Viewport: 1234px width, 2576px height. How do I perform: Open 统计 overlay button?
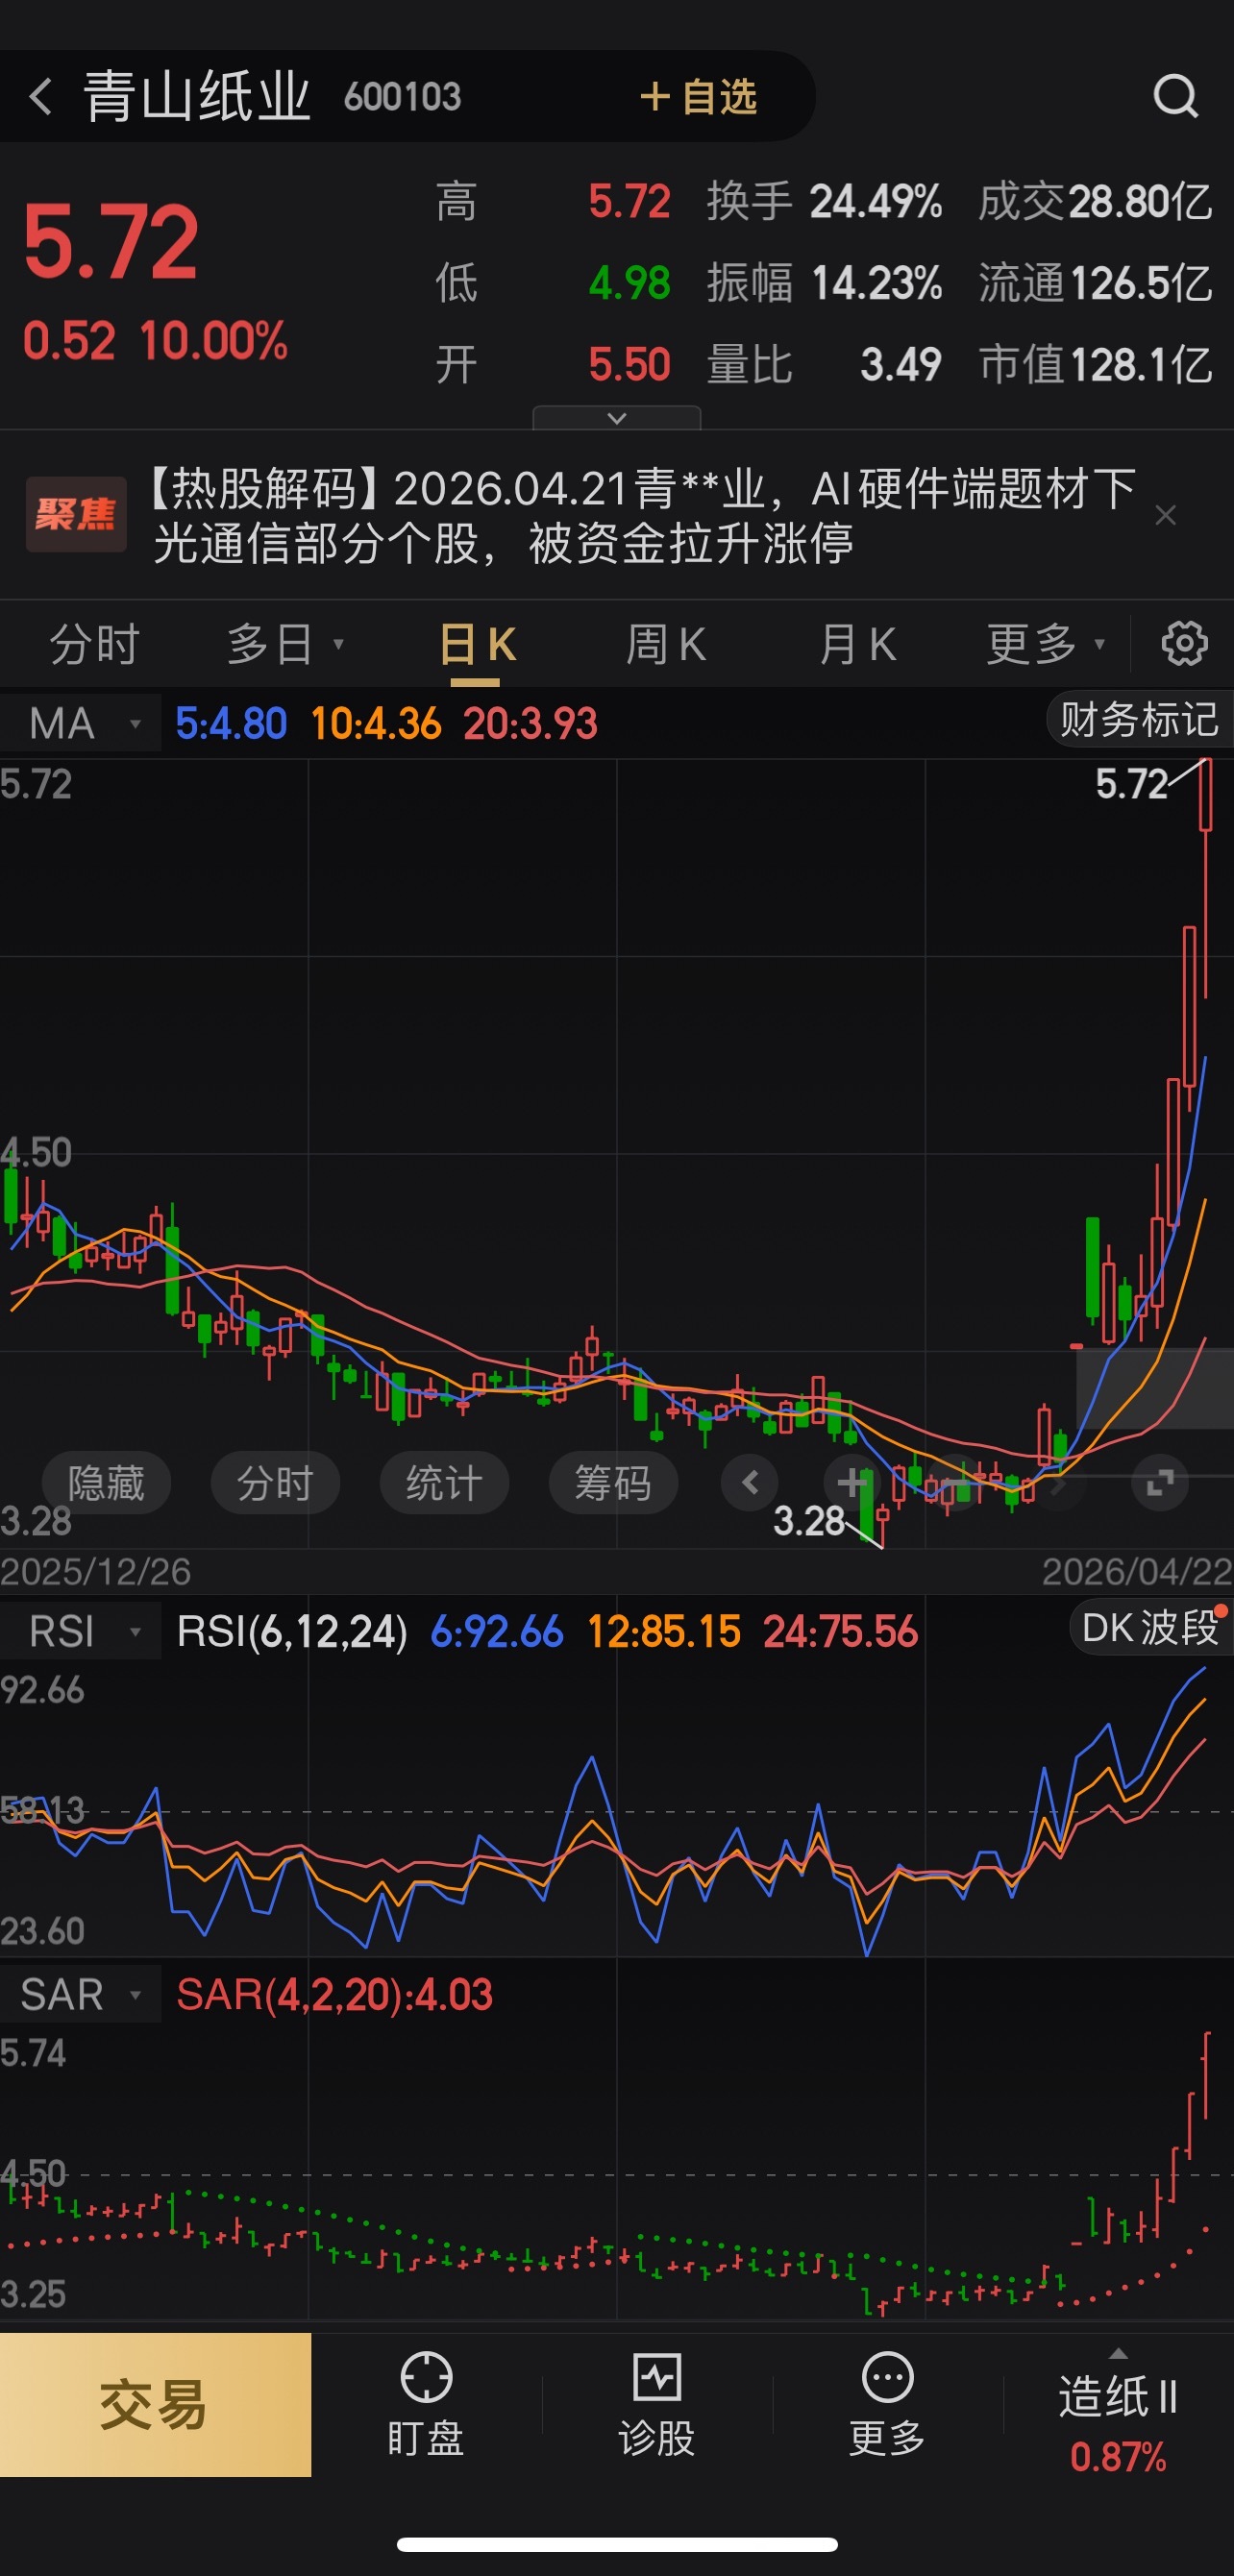click(x=444, y=1482)
